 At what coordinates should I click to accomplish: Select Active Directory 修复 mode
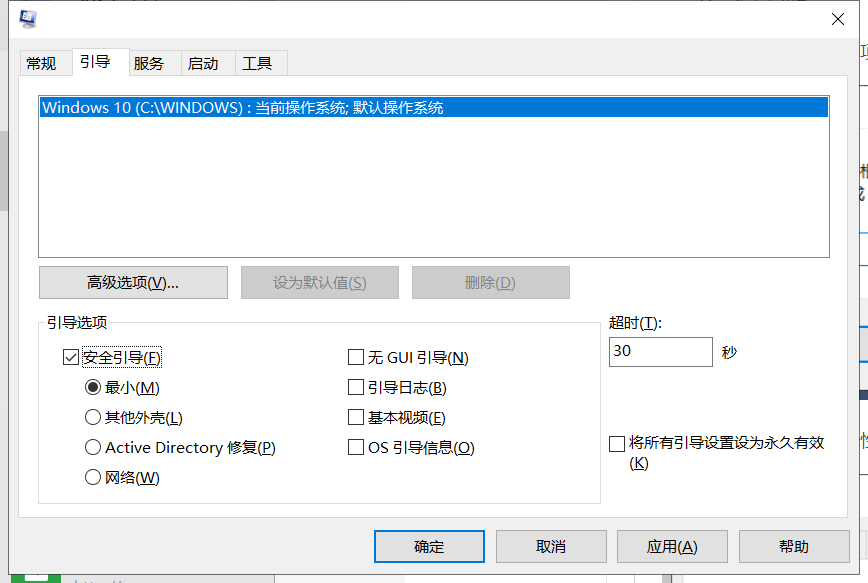coord(92,447)
